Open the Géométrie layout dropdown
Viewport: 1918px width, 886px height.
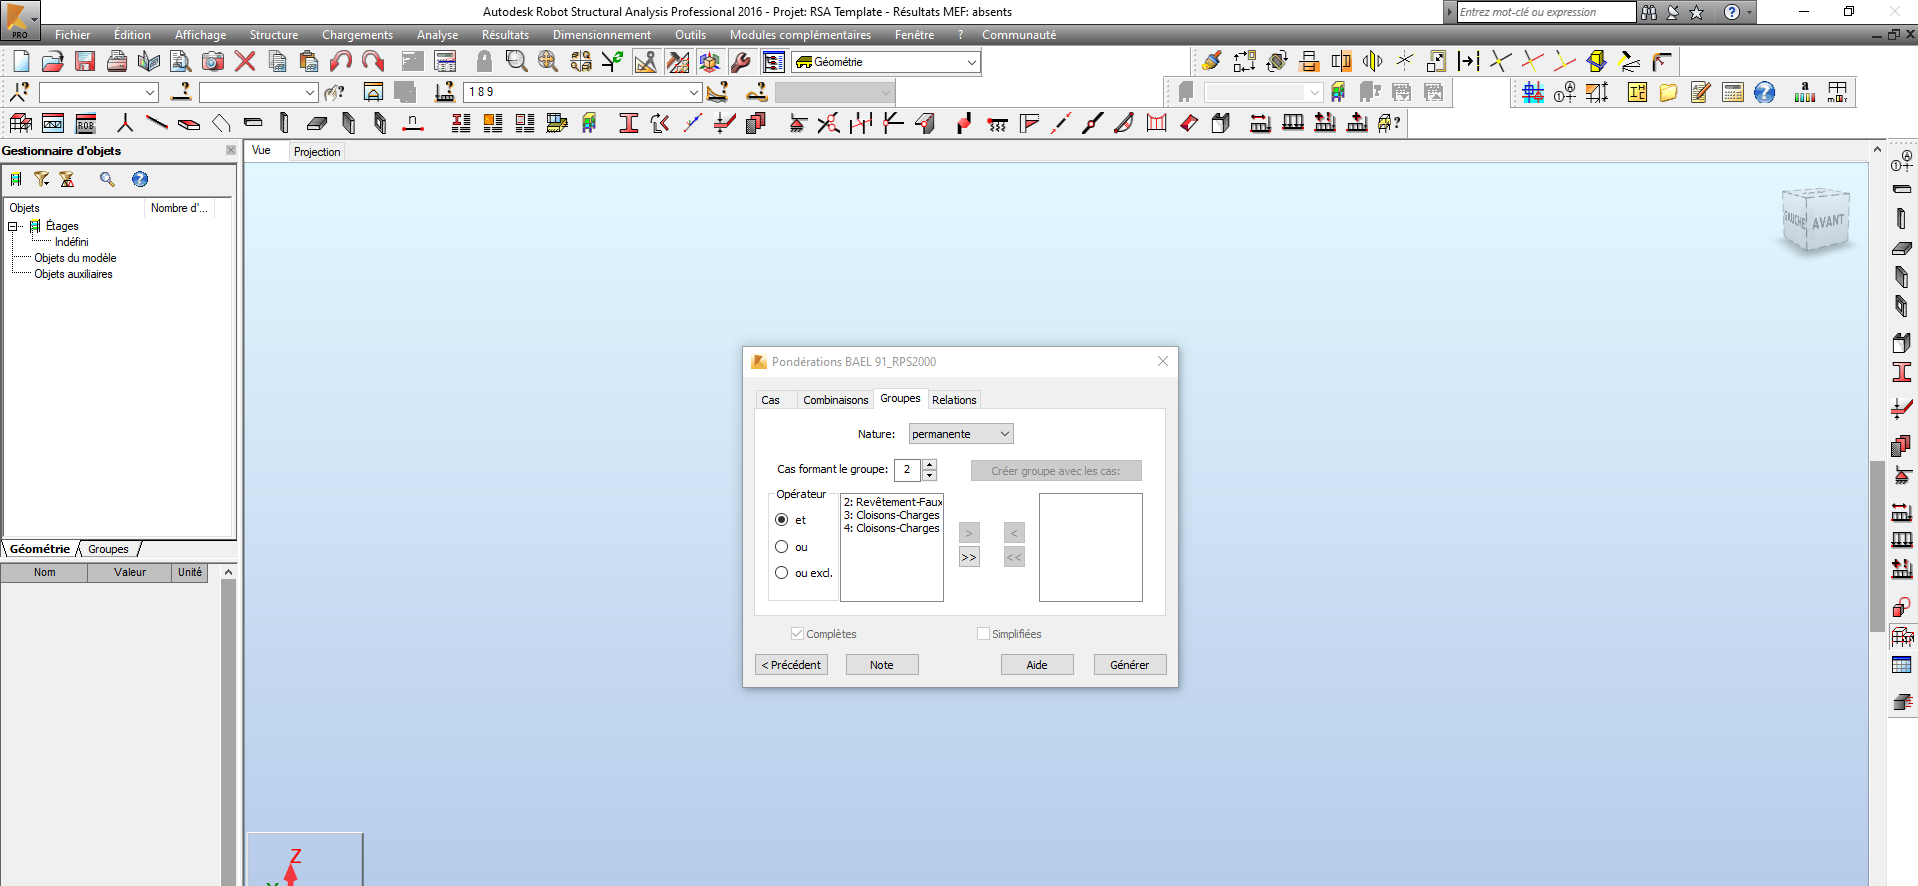pyautogui.click(x=886, y=62)
